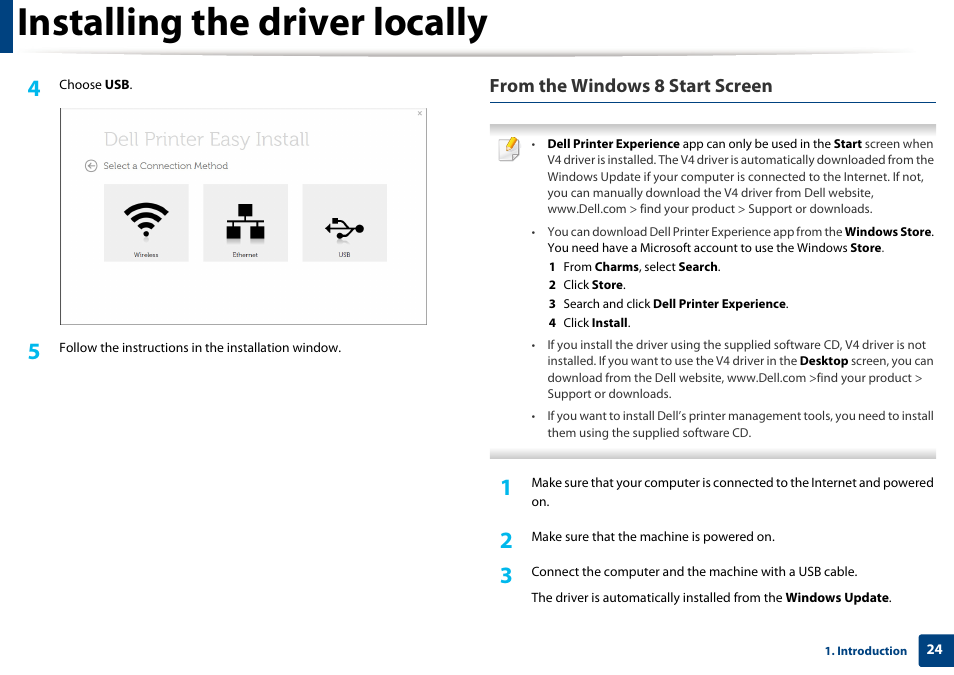Select the Ethernet connection icon
The image size is (954, 675).
tap(245, 223)
